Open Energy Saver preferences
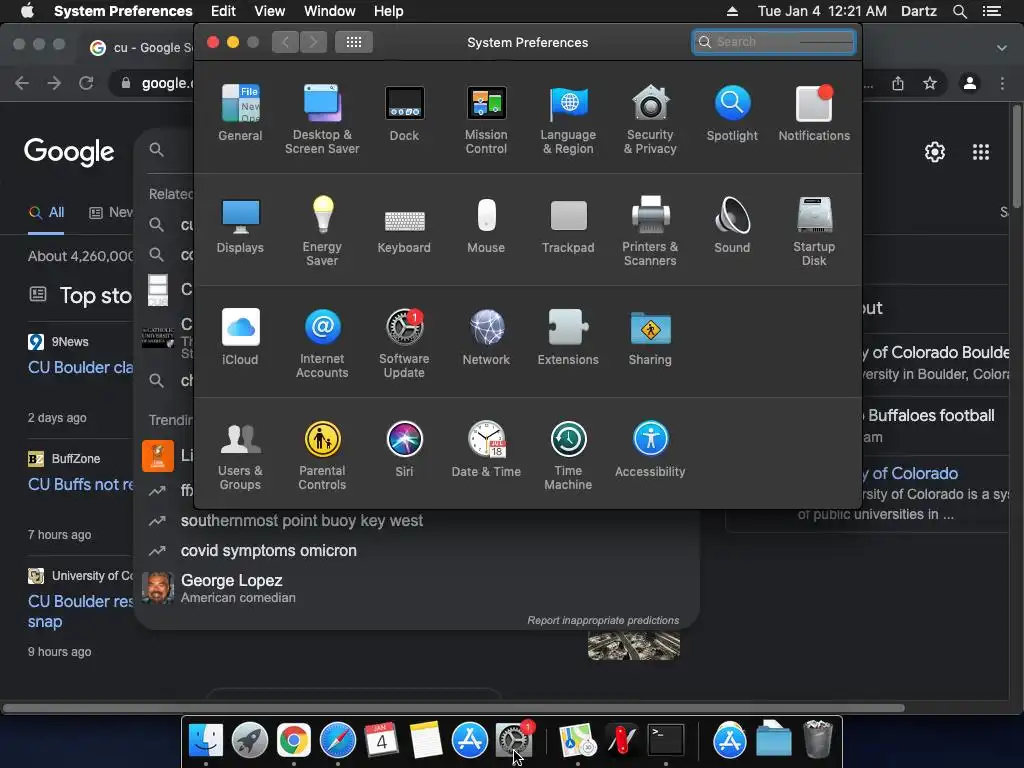Image resolution: width=1024 pixels, height=768 pixels. [322, 231]
